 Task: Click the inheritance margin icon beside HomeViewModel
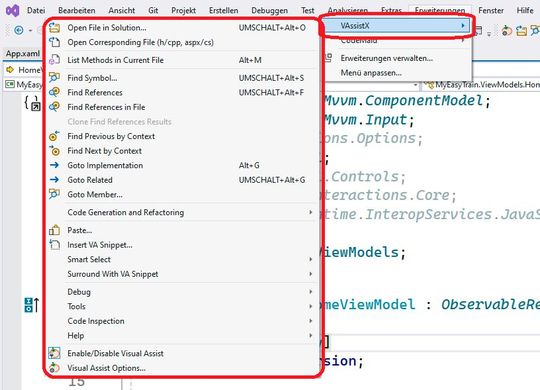tap(32, 305)
